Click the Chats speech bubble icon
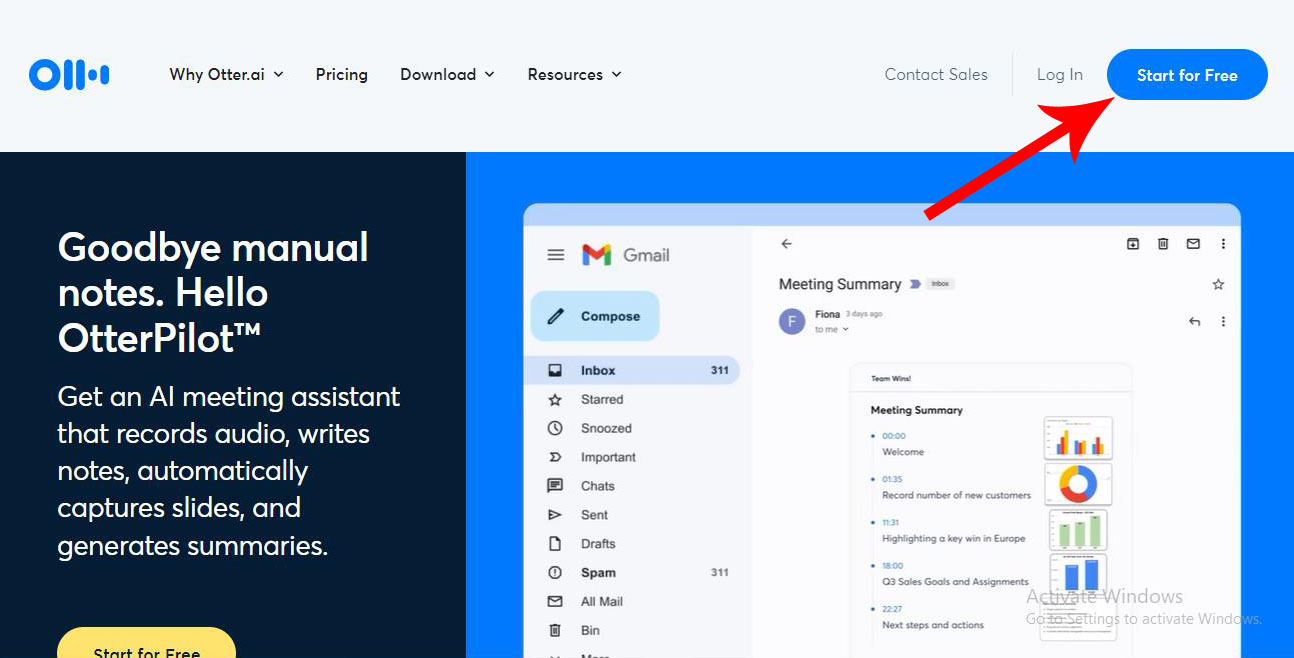The height and width of the screenshot is (658, 1294). coord(555,486)
